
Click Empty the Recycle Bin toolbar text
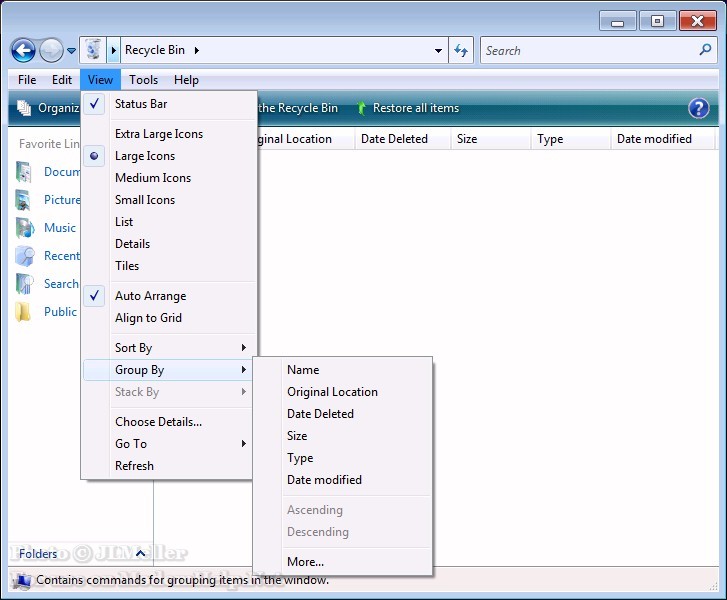[298, 108]
